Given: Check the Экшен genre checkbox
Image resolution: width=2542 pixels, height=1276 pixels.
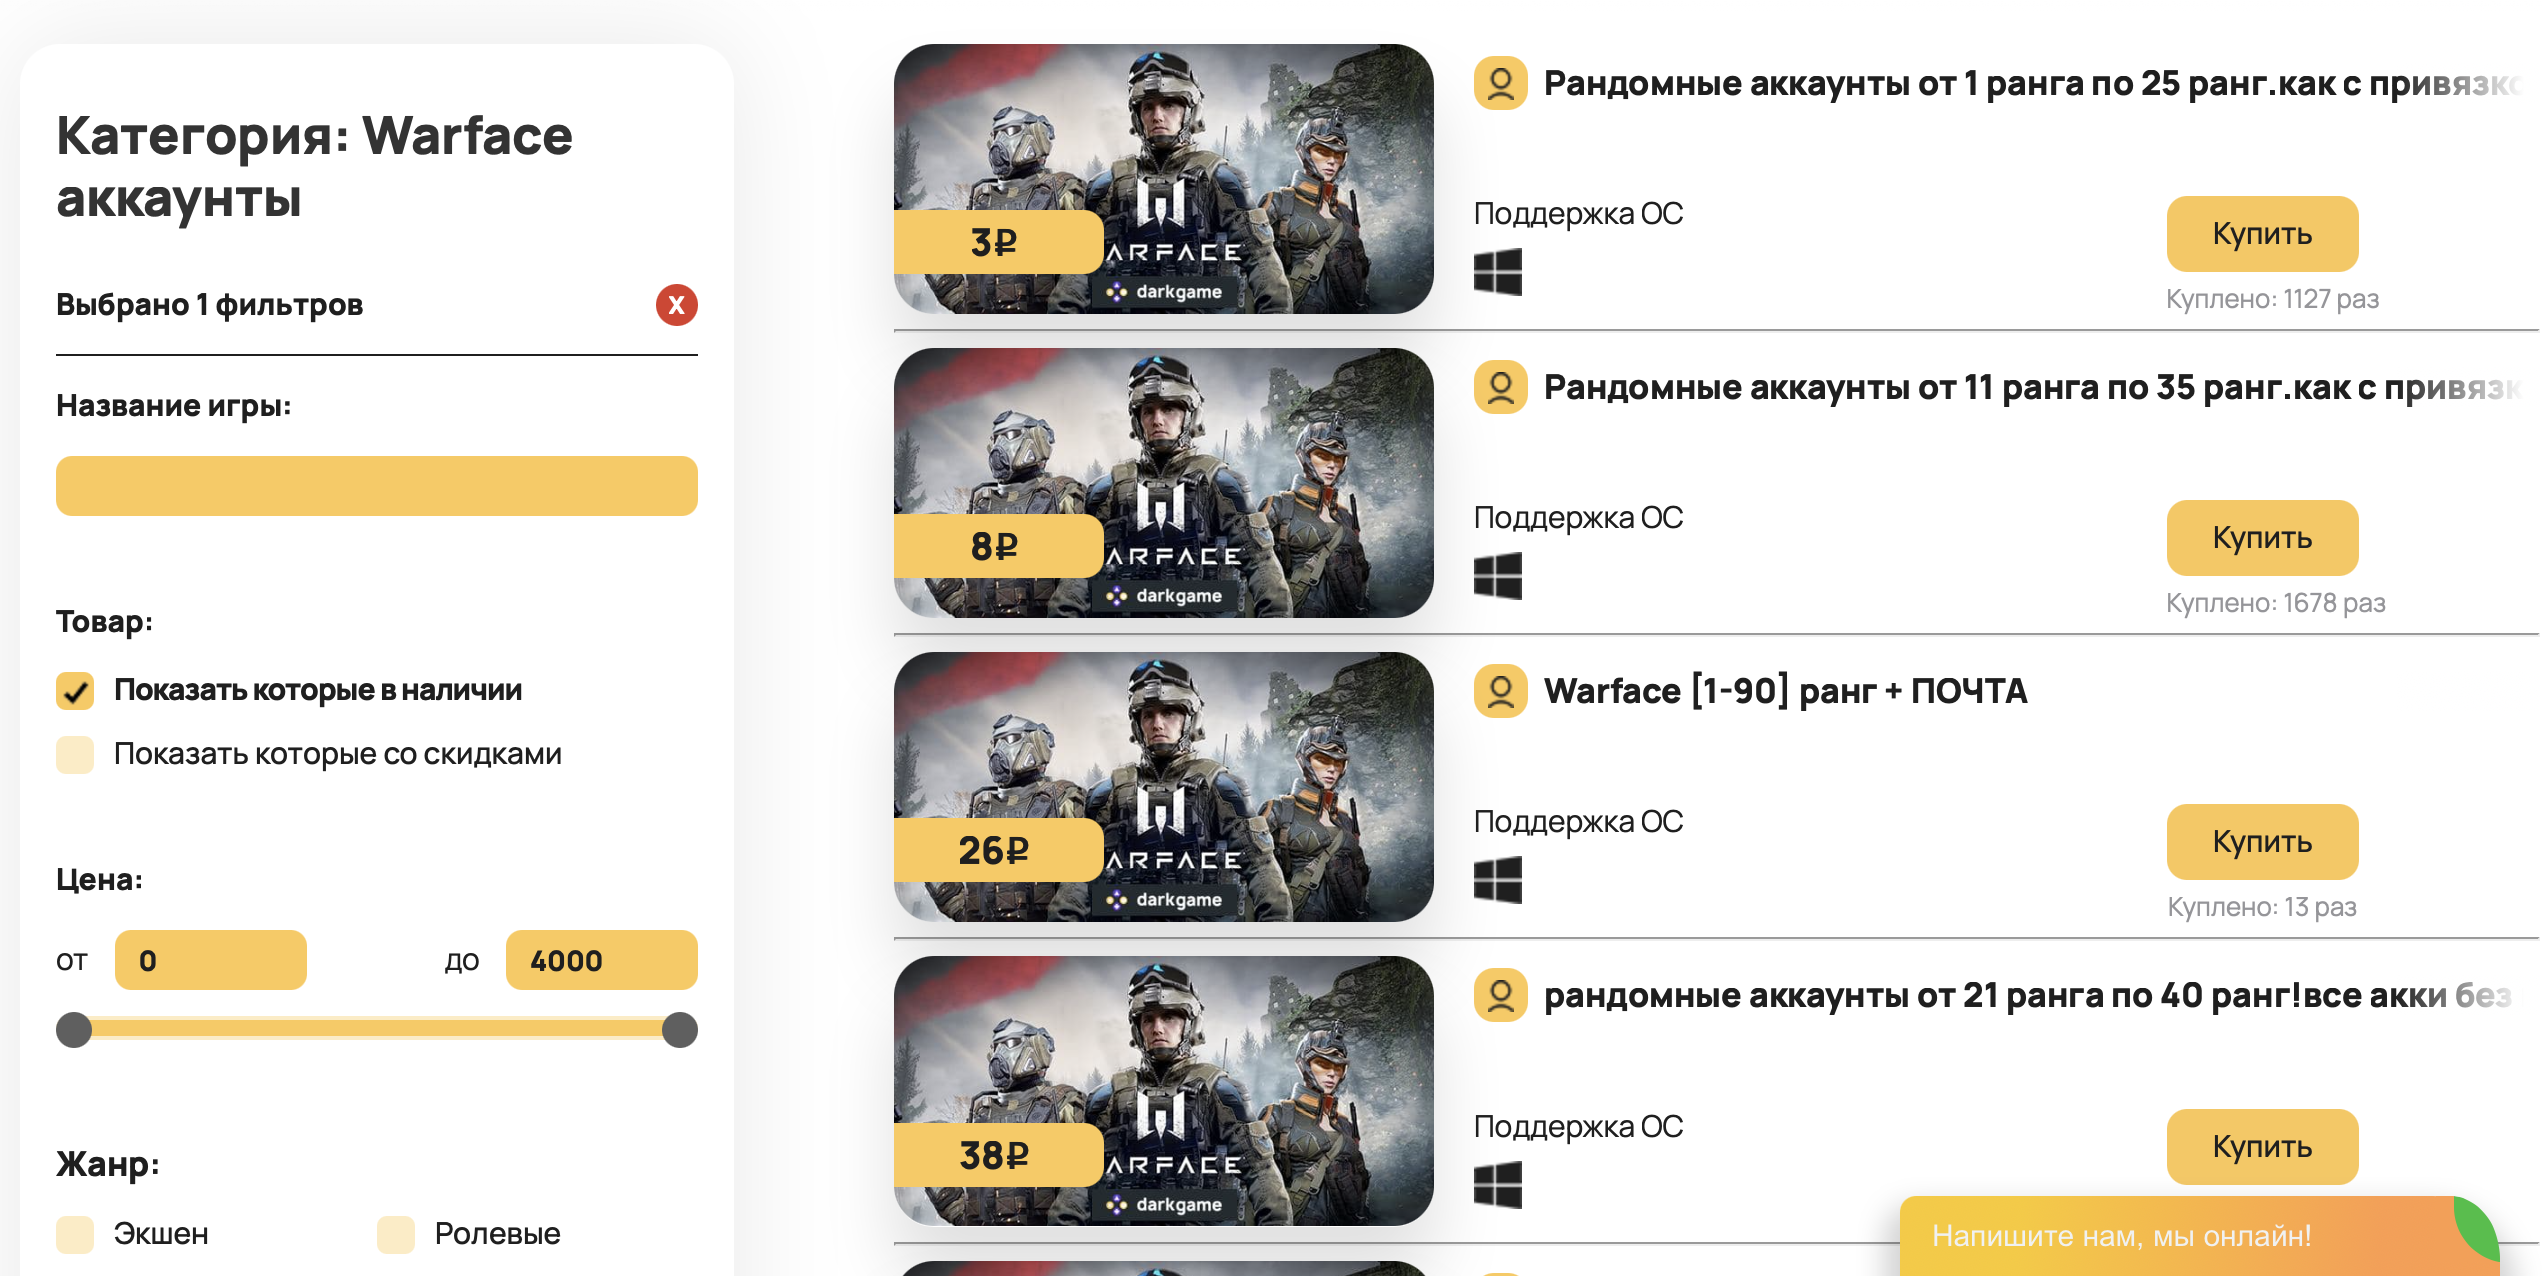Looking at the screenshot, I should [75, 1235].
